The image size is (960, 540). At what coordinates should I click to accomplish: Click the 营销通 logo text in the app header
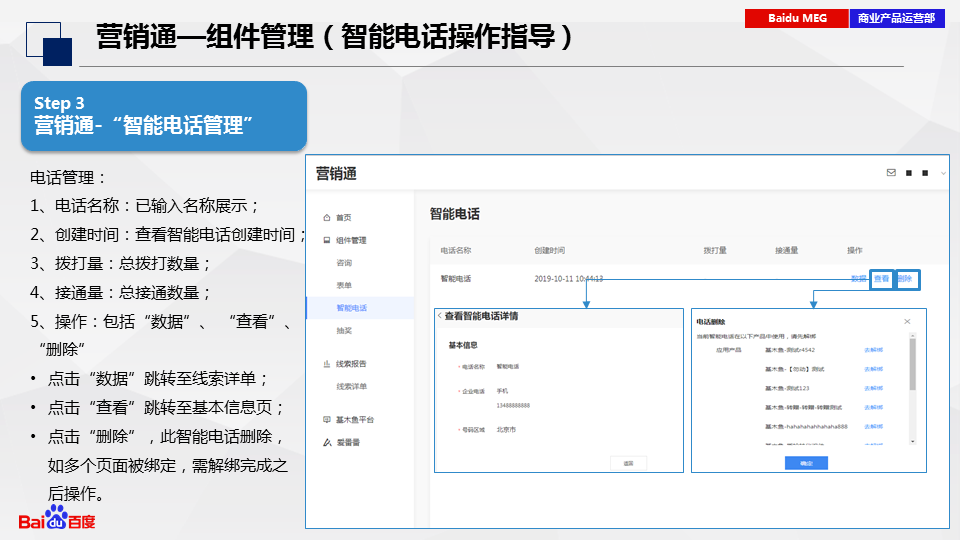(336, 174)
